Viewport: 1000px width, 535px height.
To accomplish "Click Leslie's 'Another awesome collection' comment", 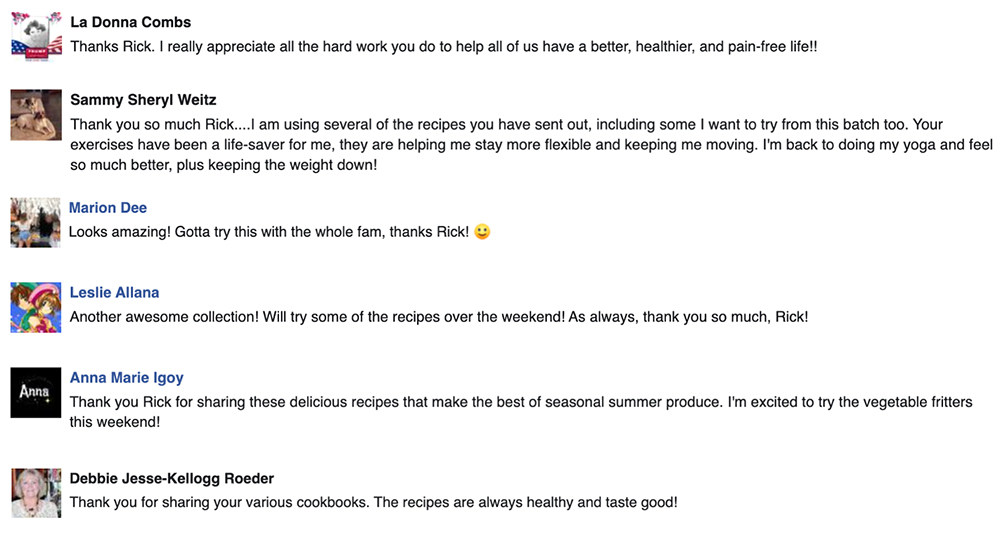I will [x=439, y=317].
